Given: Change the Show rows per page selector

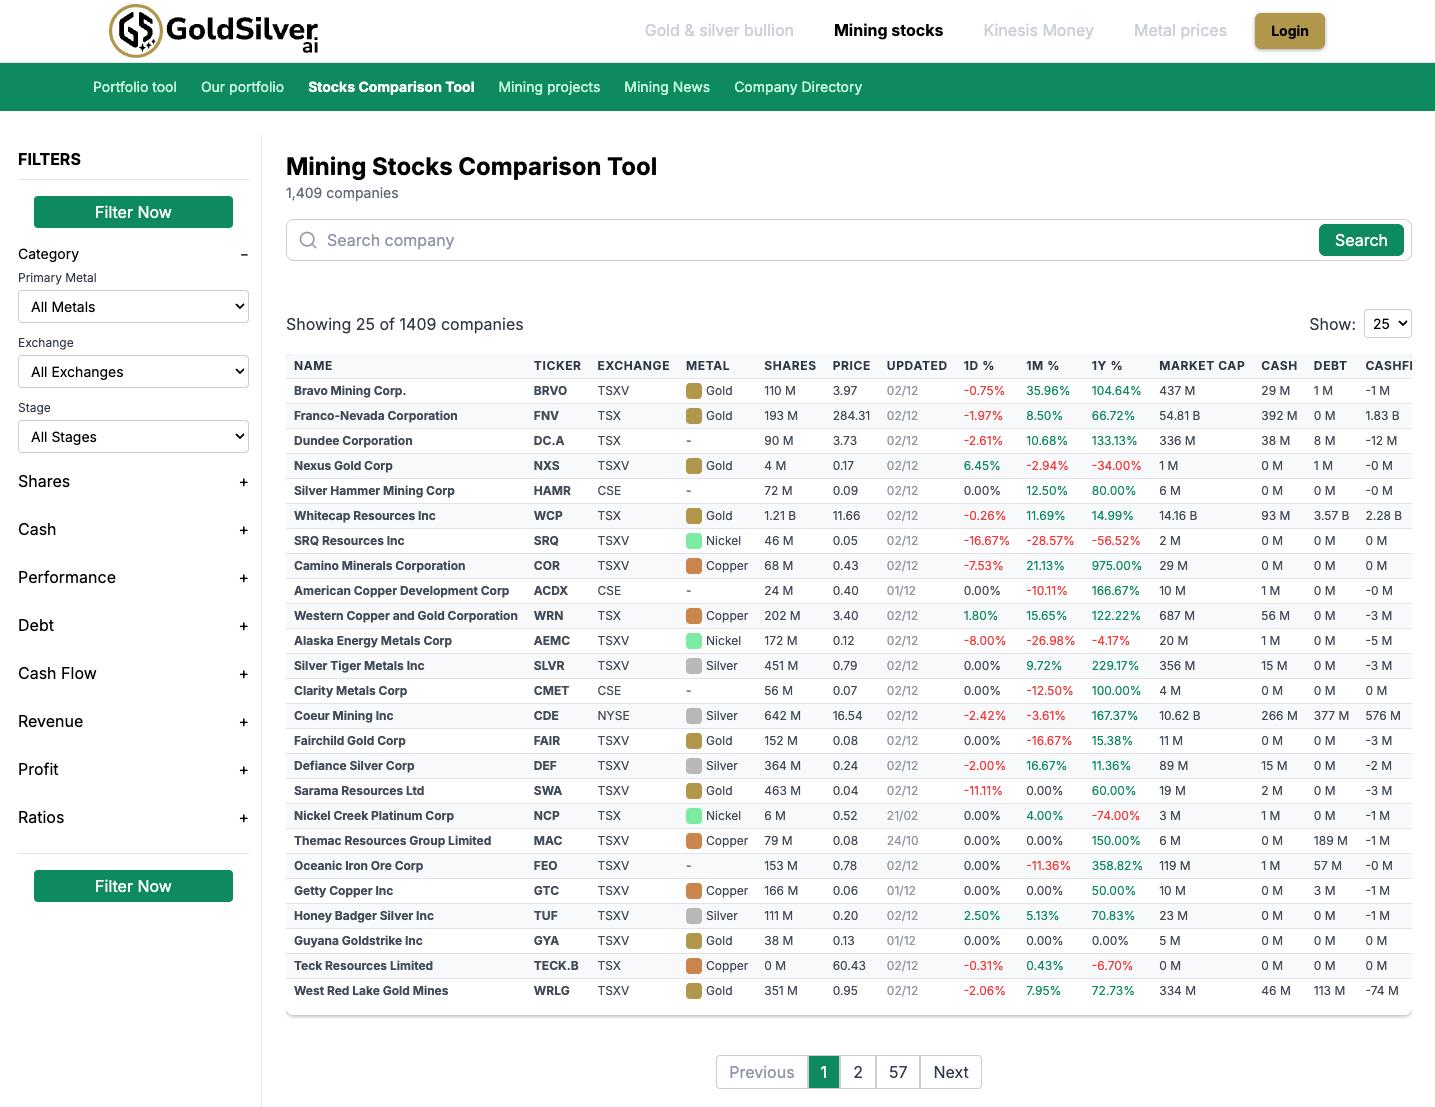Looking at the screenshot, I should point(1387,324).
